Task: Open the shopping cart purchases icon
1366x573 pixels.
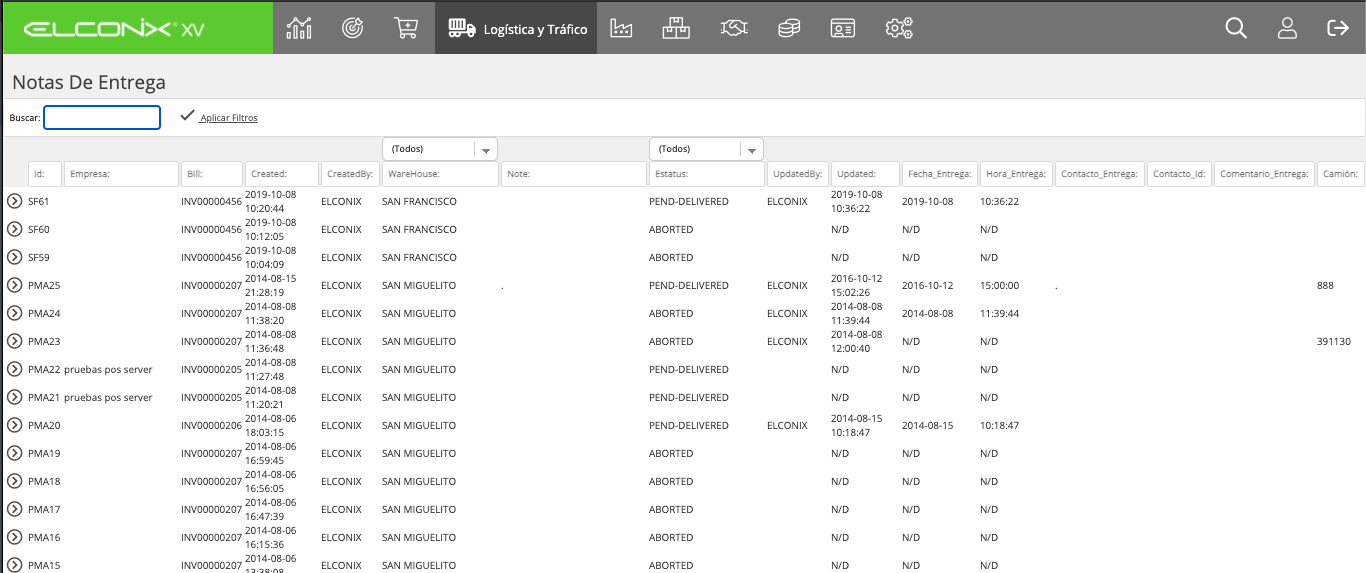Action: coord(406,28)
